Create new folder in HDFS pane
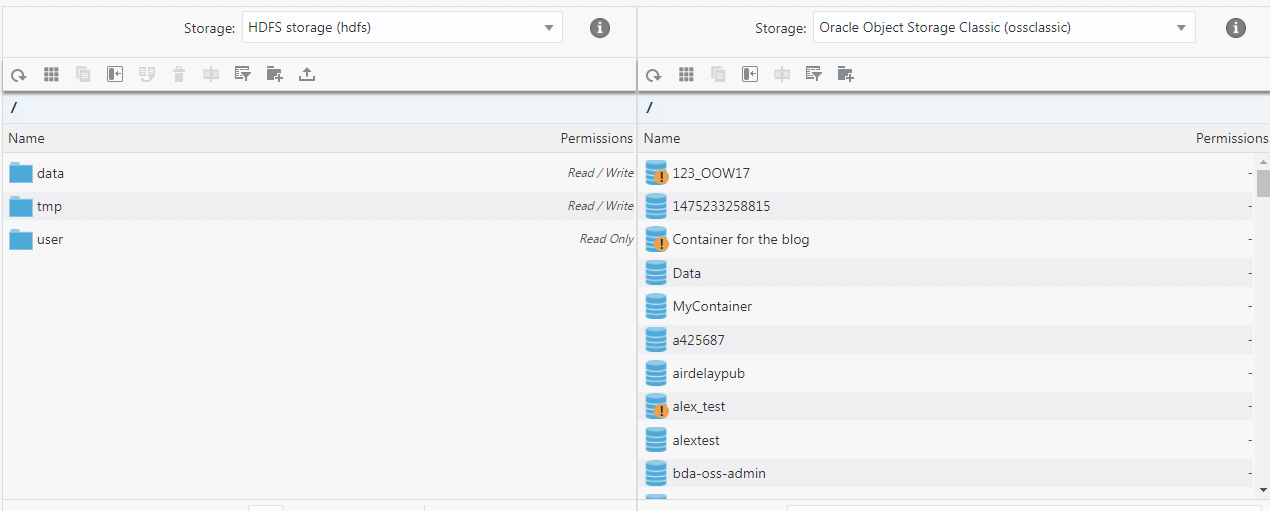 click(x=275, y=74)
